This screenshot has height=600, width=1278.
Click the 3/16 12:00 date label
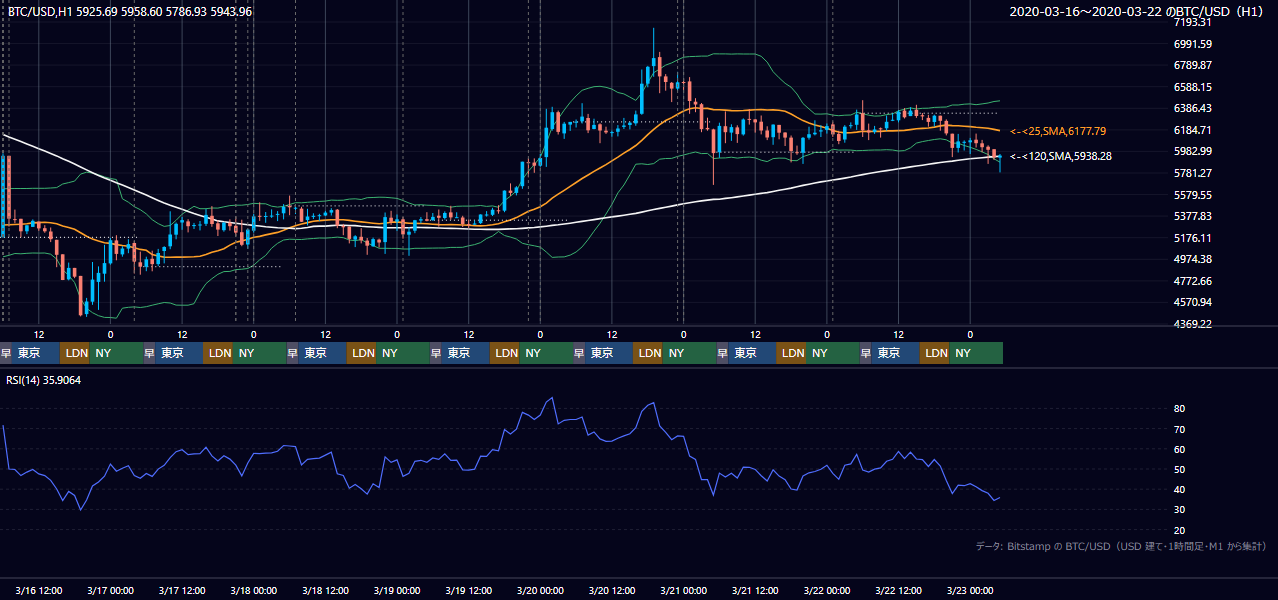click(39, 590)
